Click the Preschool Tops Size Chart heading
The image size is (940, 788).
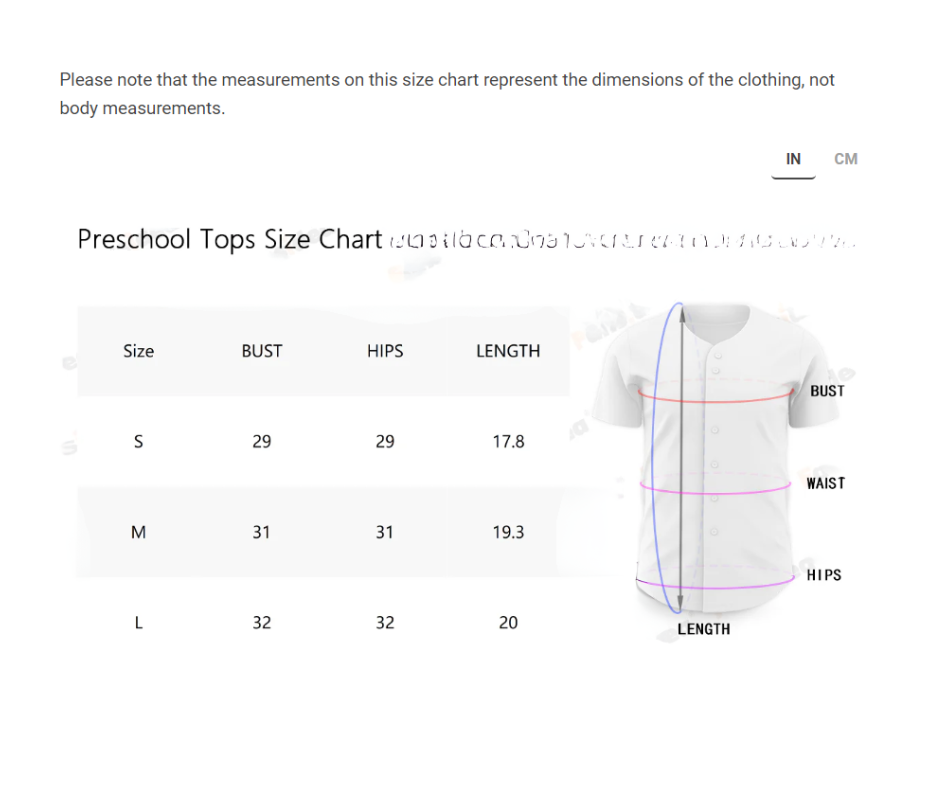pos(230,240)
